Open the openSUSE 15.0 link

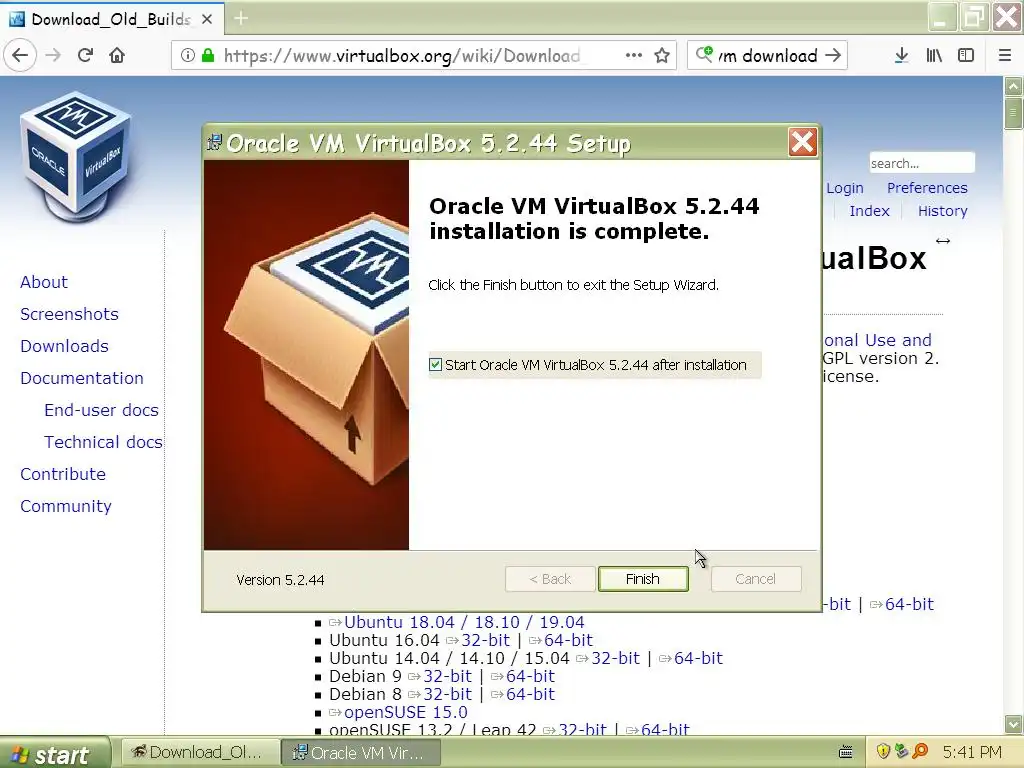(406, 712)
